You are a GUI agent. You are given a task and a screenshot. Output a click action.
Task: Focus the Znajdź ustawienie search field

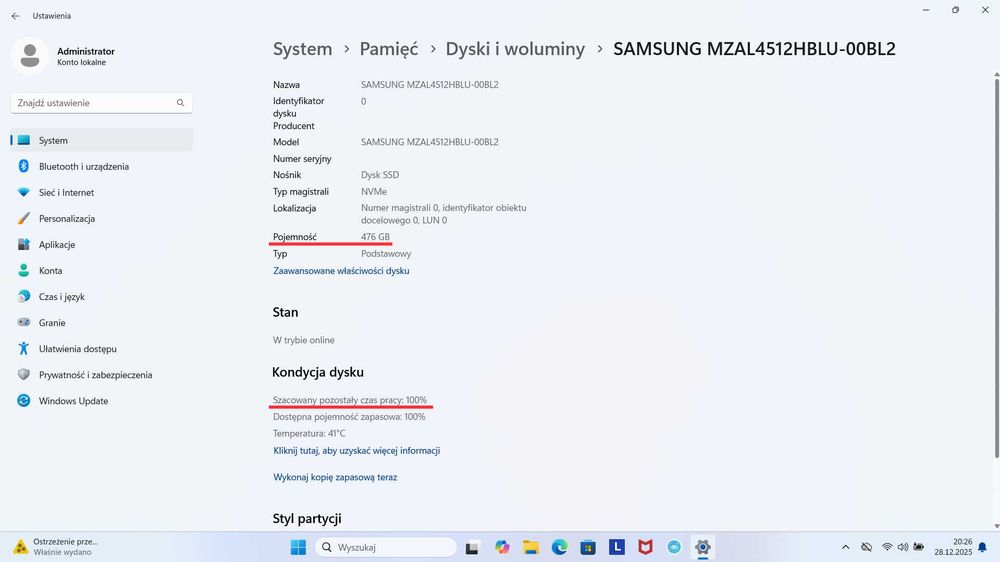pos(101,103)
